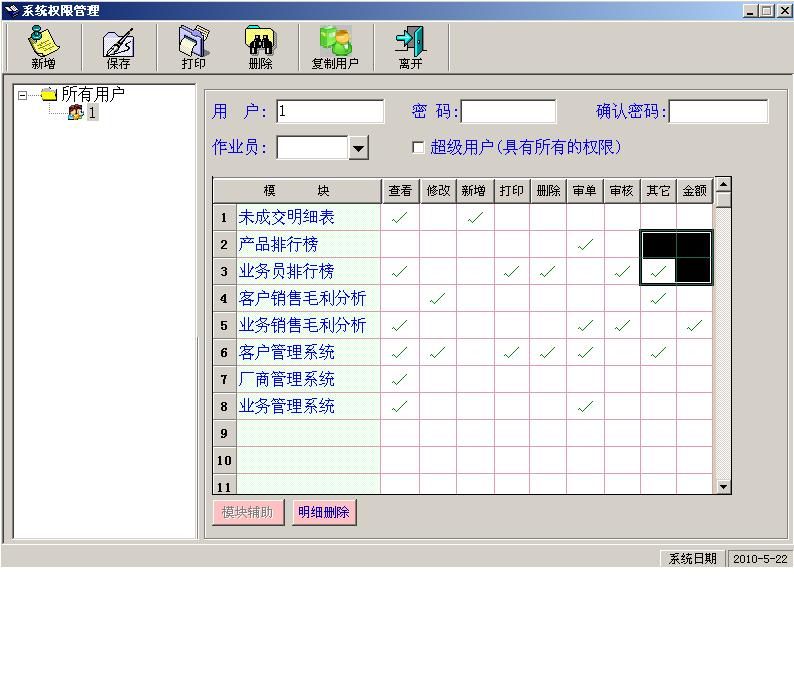Click the 离开 (Exit) door icon
794x683 pixels.
click(x=411, y=48)
